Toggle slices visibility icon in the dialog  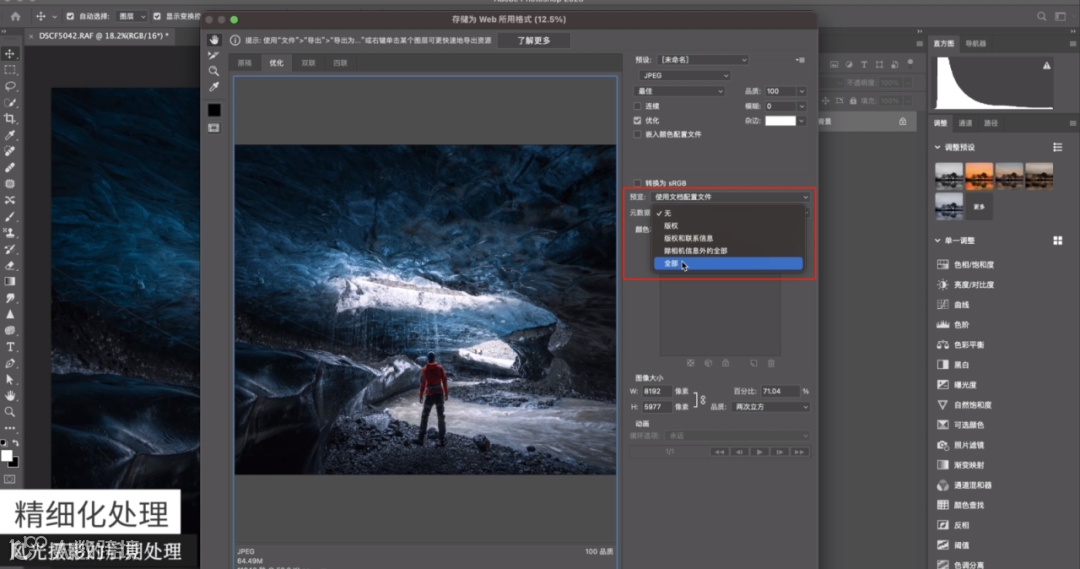(214, 128)
